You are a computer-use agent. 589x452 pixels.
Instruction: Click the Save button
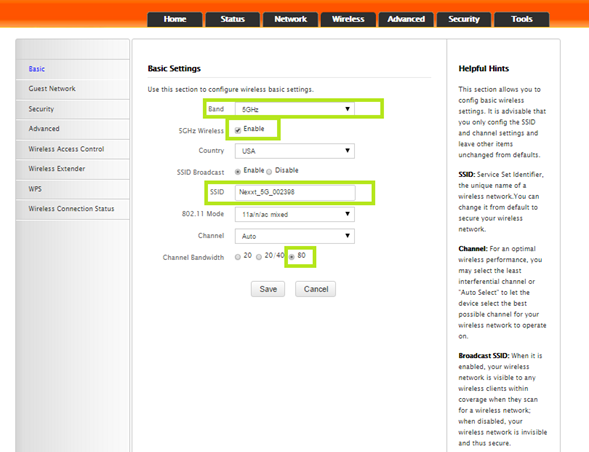268,289
